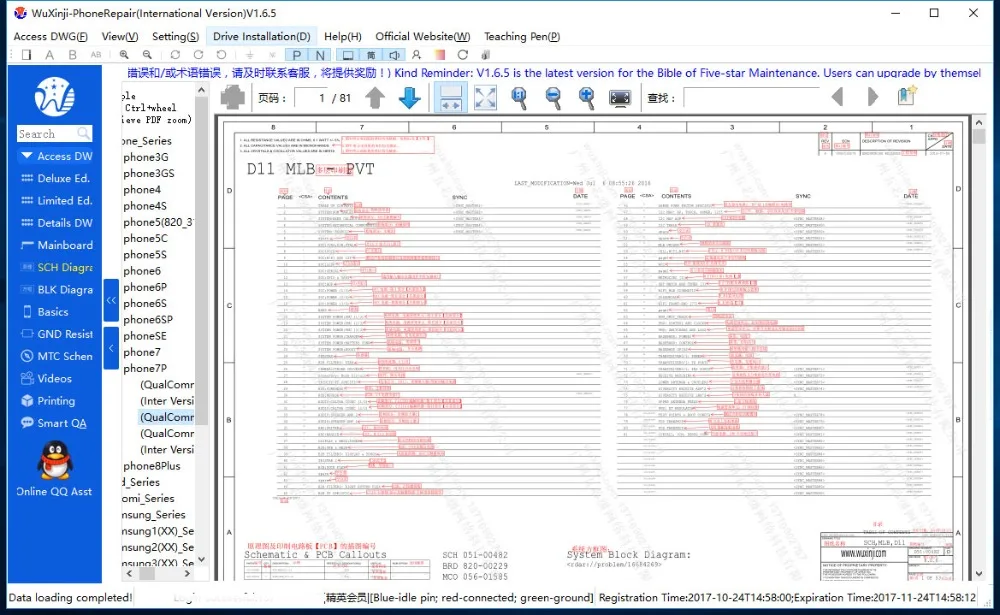Select Deluxe Ed. in the sidebar
This screenshot has height=615, width=1000.
click(x=55, y=178)
